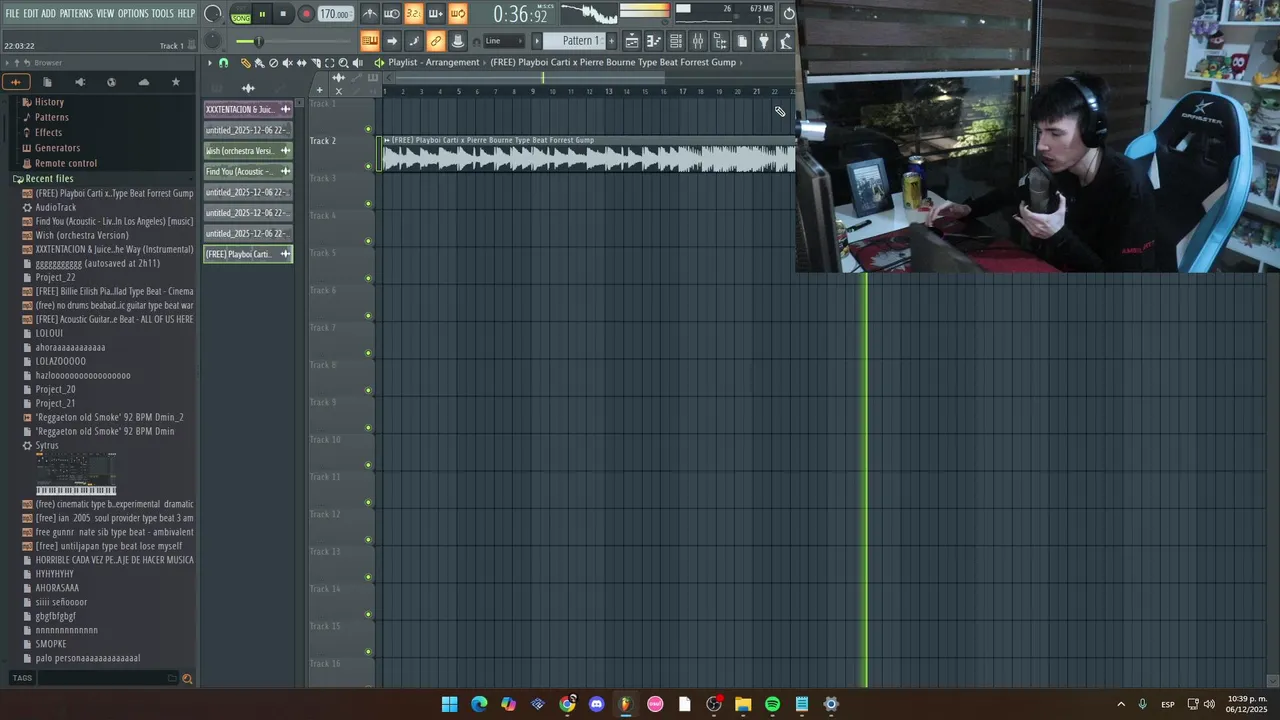Expand the Patterns item in Browser
The width and height of the screenshot is (1280, 720).
(x=51, y=117)
